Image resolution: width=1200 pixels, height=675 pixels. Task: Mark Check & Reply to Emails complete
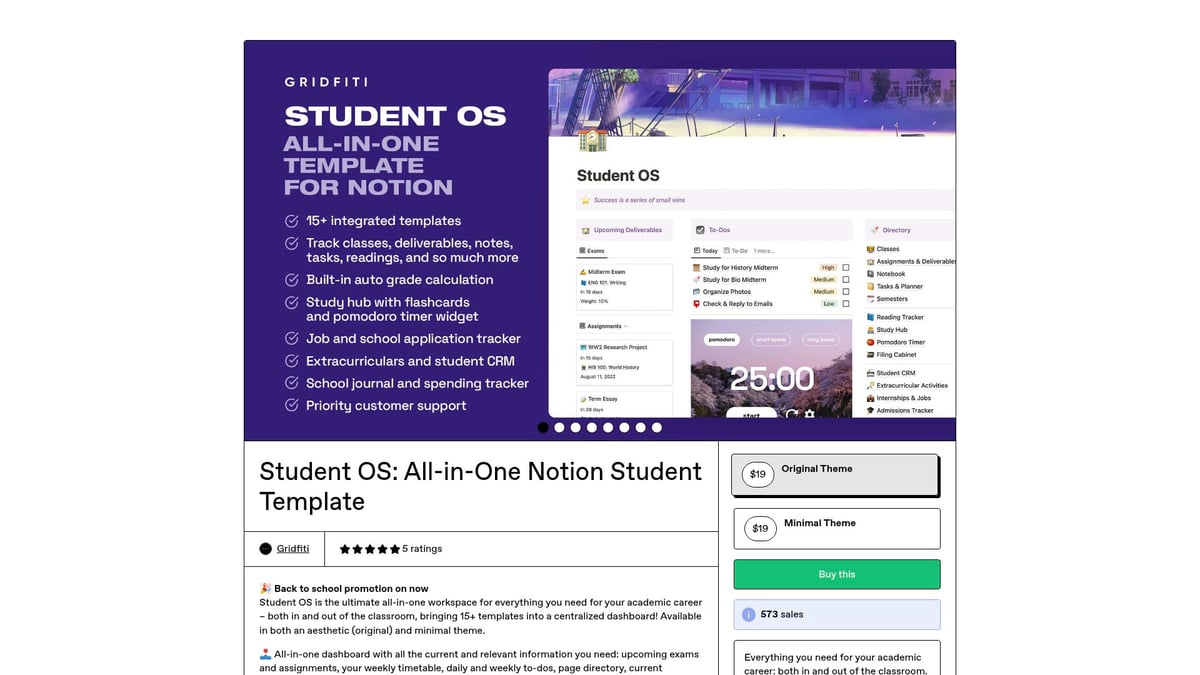point(846,304)
